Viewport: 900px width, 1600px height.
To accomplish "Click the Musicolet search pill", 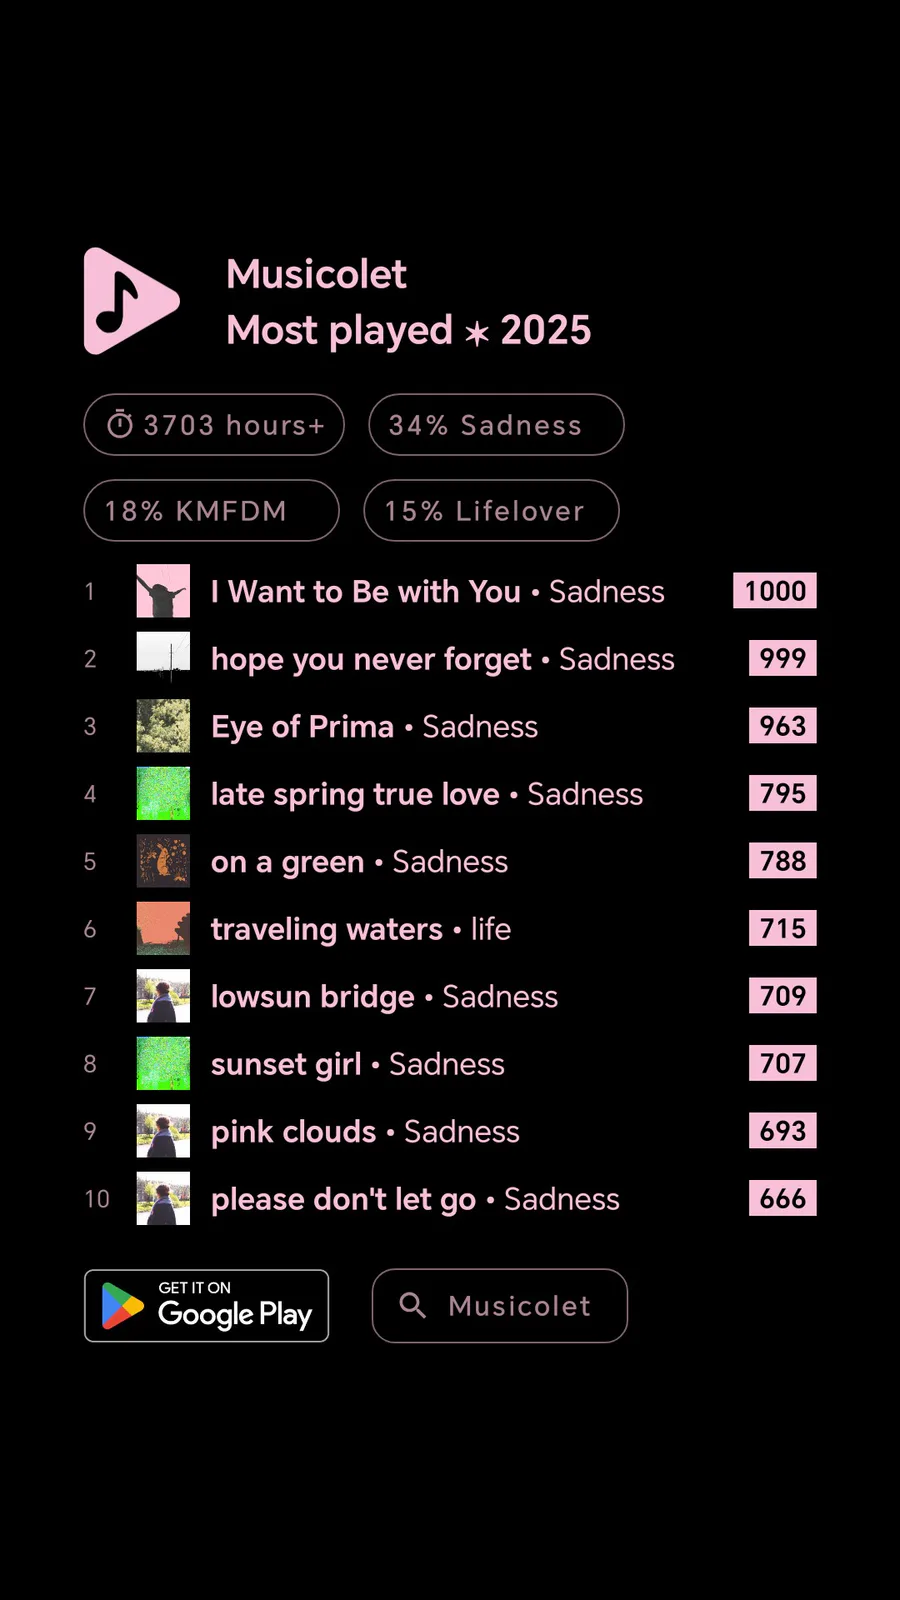I will (x=500, y=1306).
